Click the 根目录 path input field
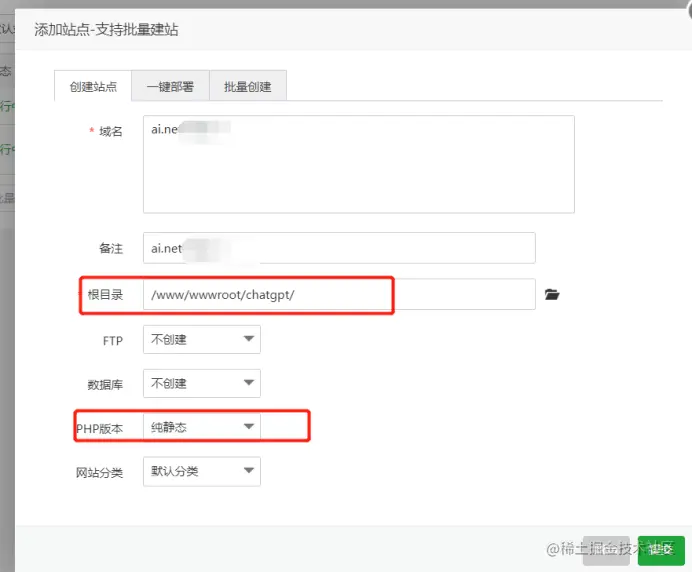This screenshot has height=573, width=692. pyautogui.click(x=339, y=294)
